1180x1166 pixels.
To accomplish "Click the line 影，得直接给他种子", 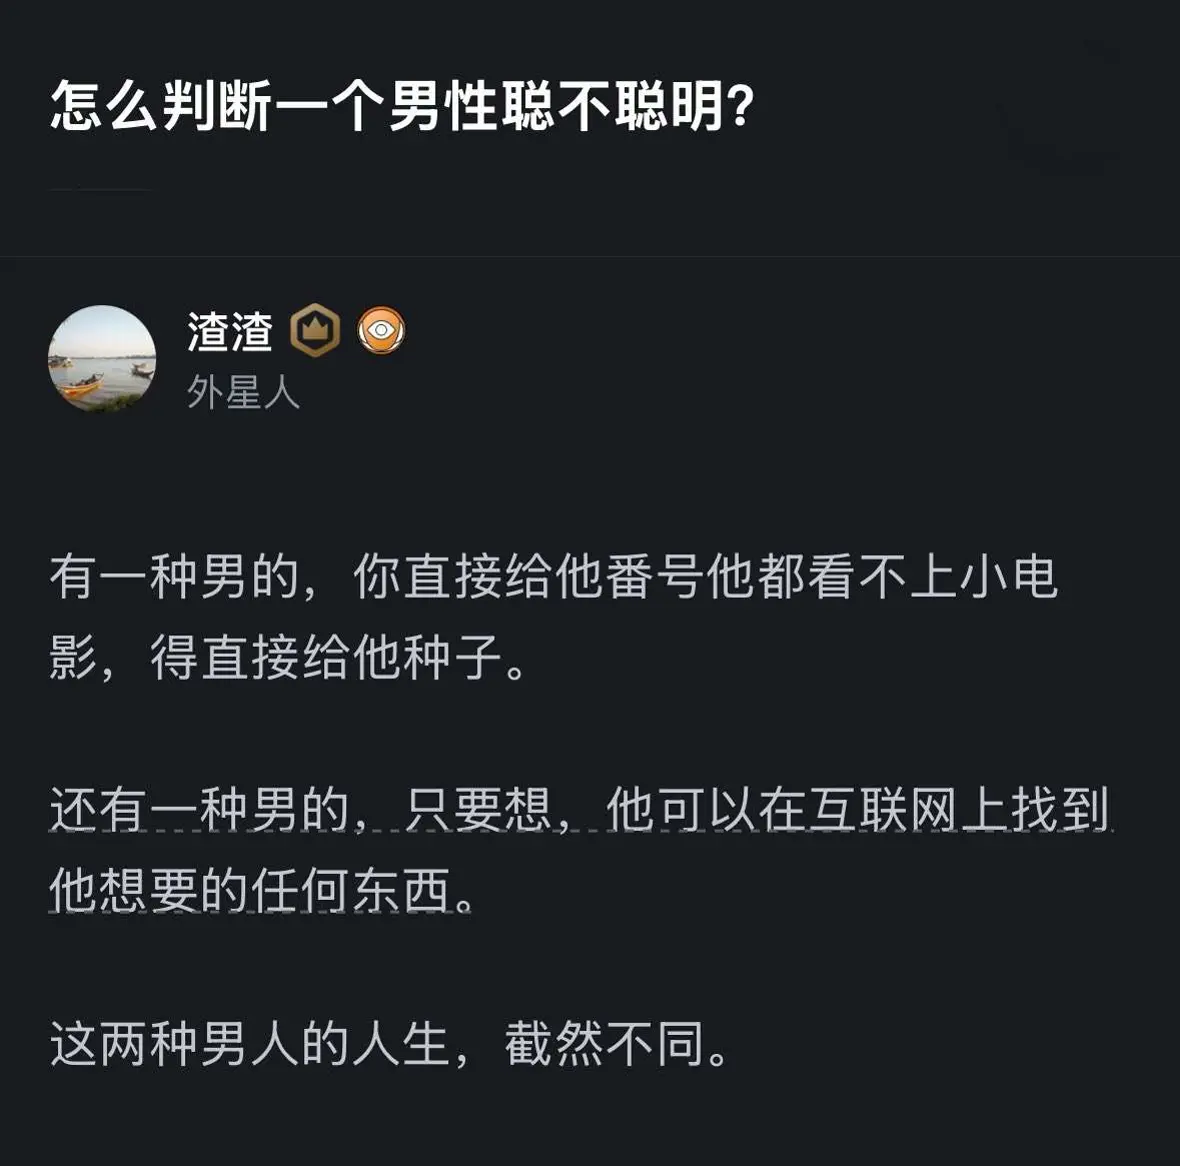I will point(288,658).
